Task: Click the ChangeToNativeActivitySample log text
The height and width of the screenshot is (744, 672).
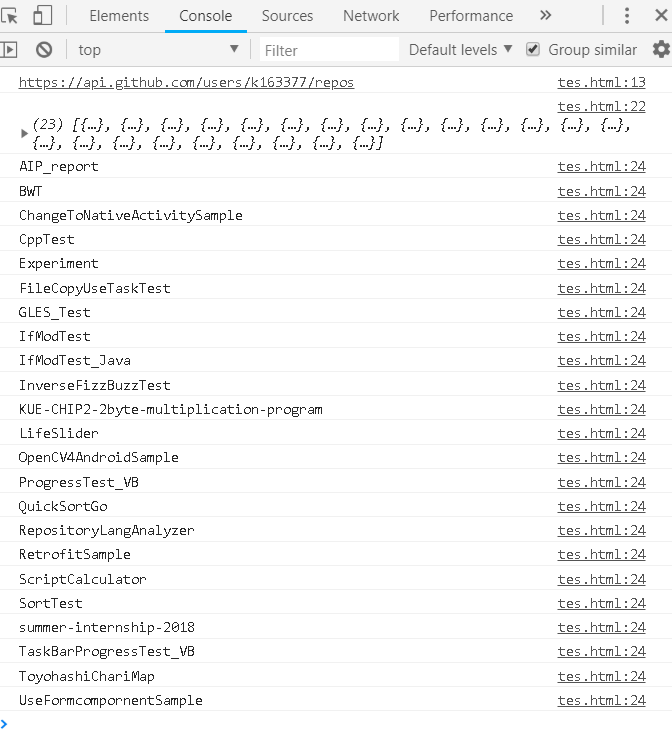Action: point(131,215)
